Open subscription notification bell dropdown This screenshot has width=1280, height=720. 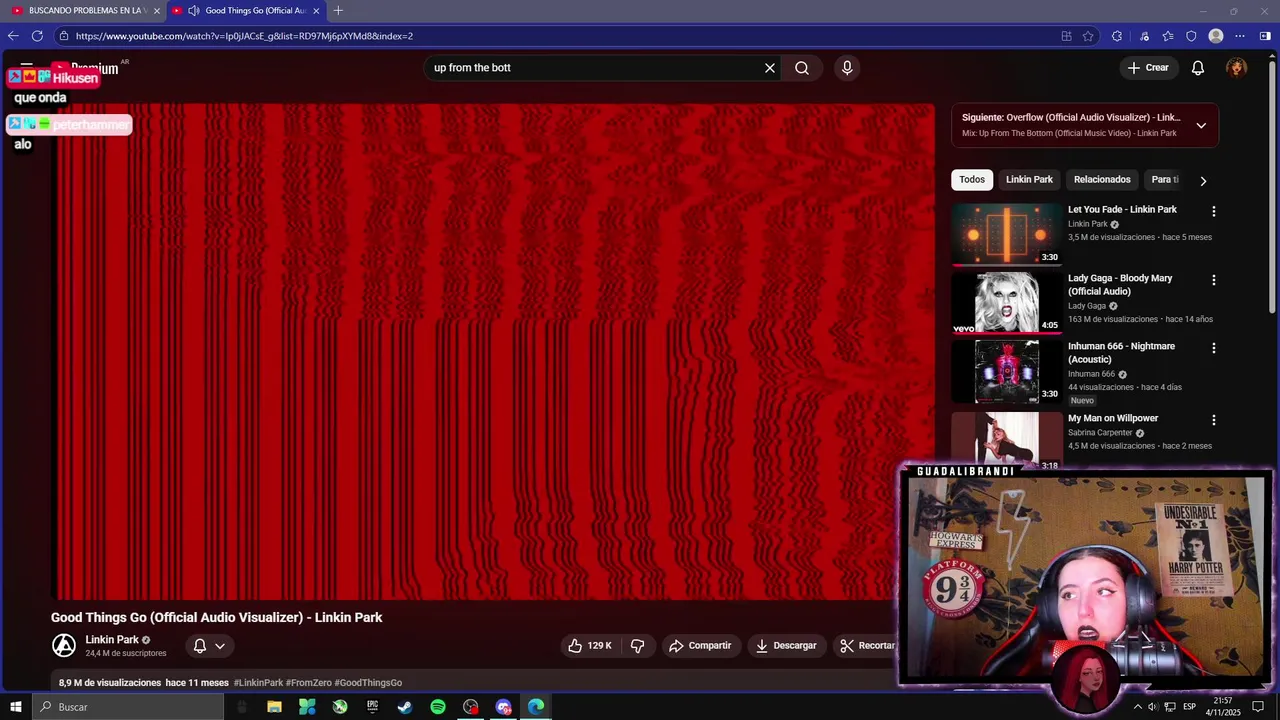[x=209, y=646]
